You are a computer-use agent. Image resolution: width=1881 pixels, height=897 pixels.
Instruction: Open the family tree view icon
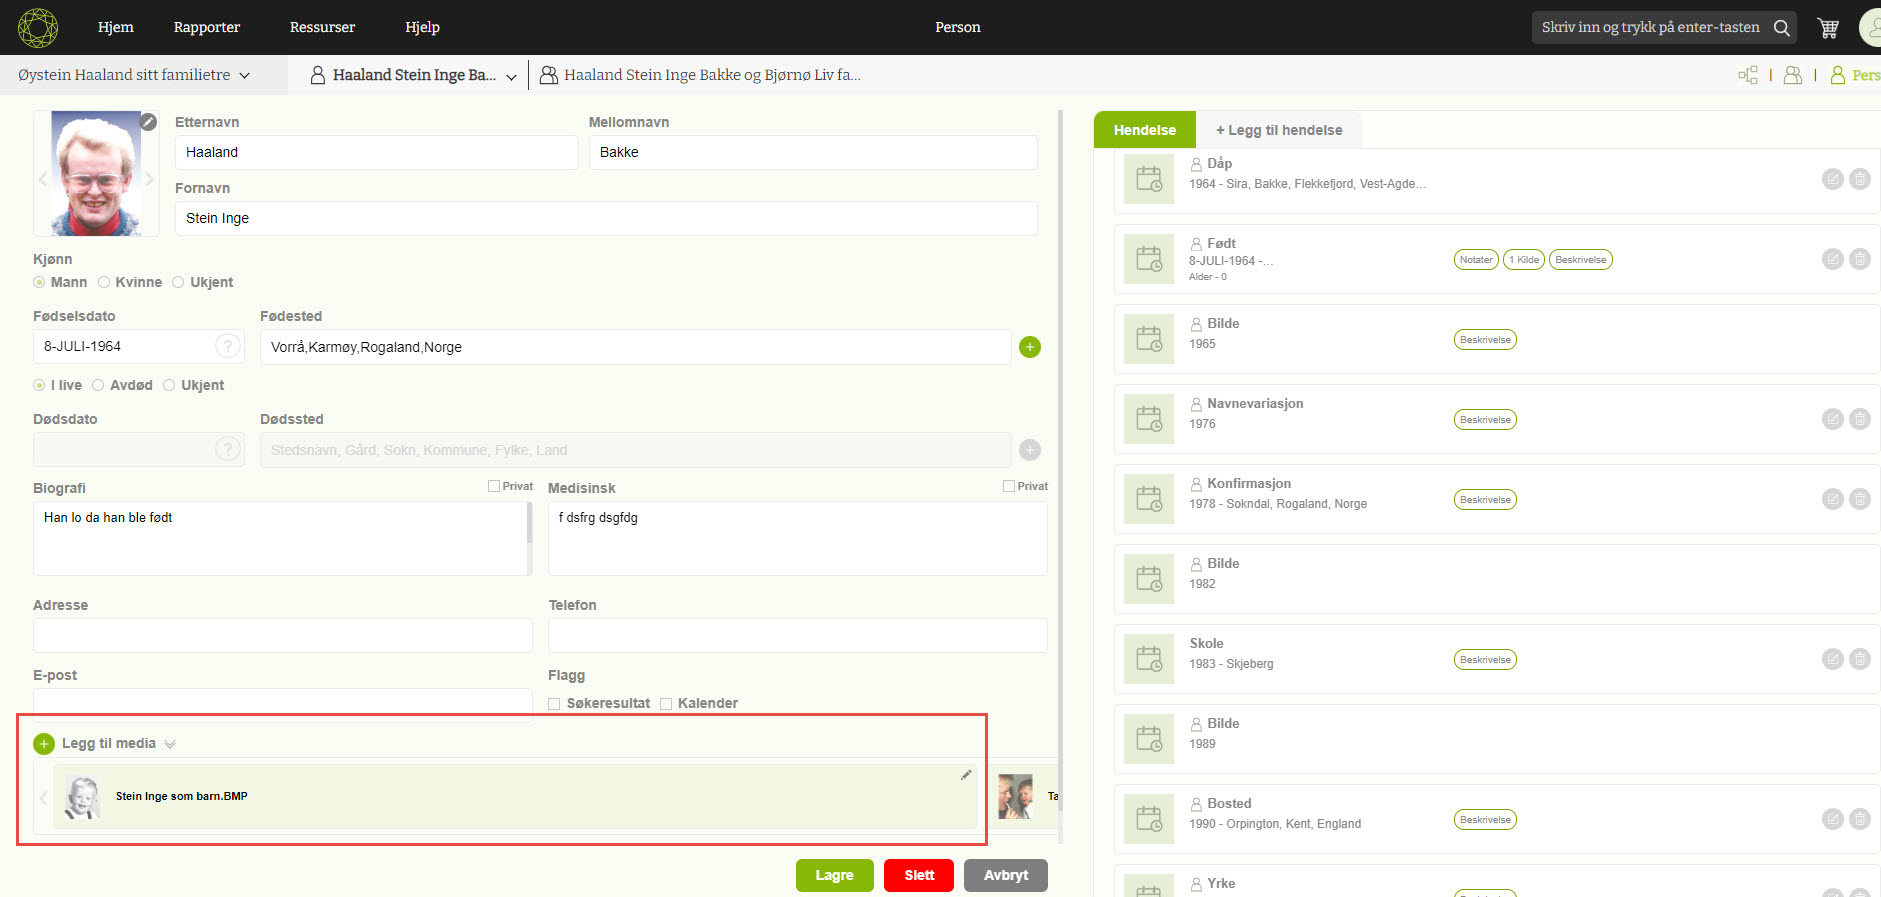pos(1747,75)
